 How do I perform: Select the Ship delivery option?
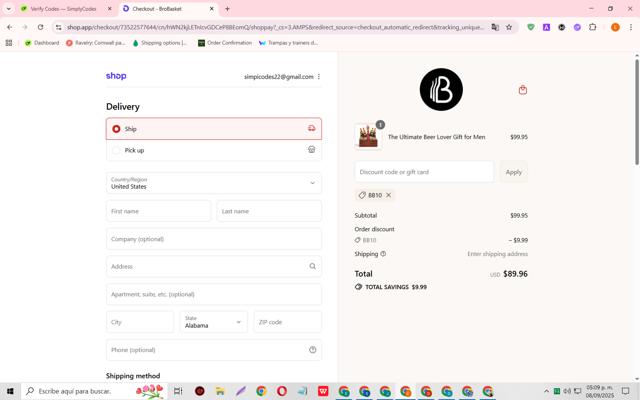tap(213, 129)
